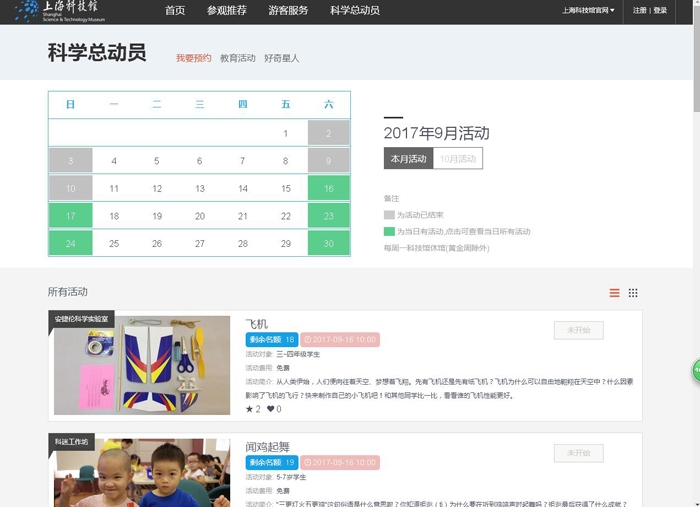Click 未开始 button for 飞机
This screenshot has height=507, width=700.
point(579,330)
